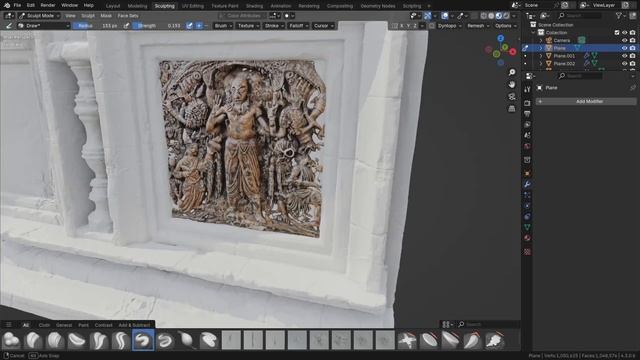
Task: Open Options dropdown in header
Action: [506, 26]
